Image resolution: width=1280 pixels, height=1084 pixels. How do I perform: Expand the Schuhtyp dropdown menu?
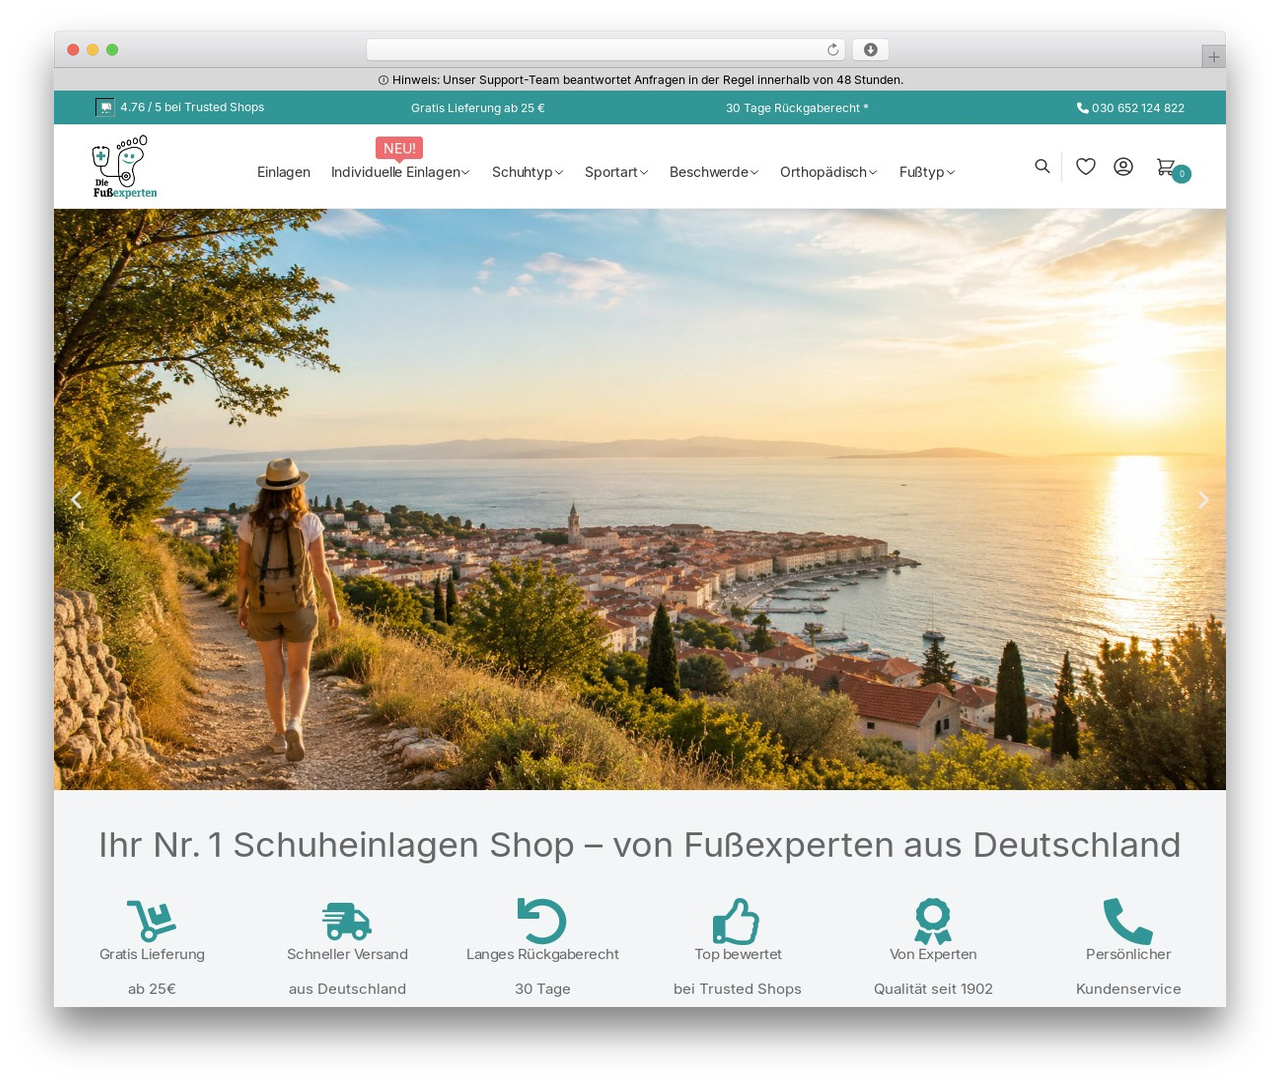point(527,172)
